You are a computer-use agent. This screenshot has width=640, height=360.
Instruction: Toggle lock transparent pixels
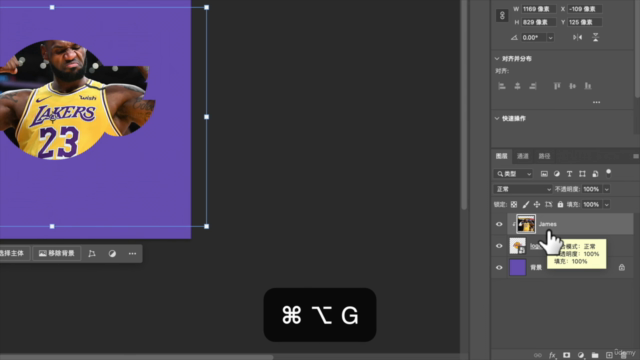[514, 204]
